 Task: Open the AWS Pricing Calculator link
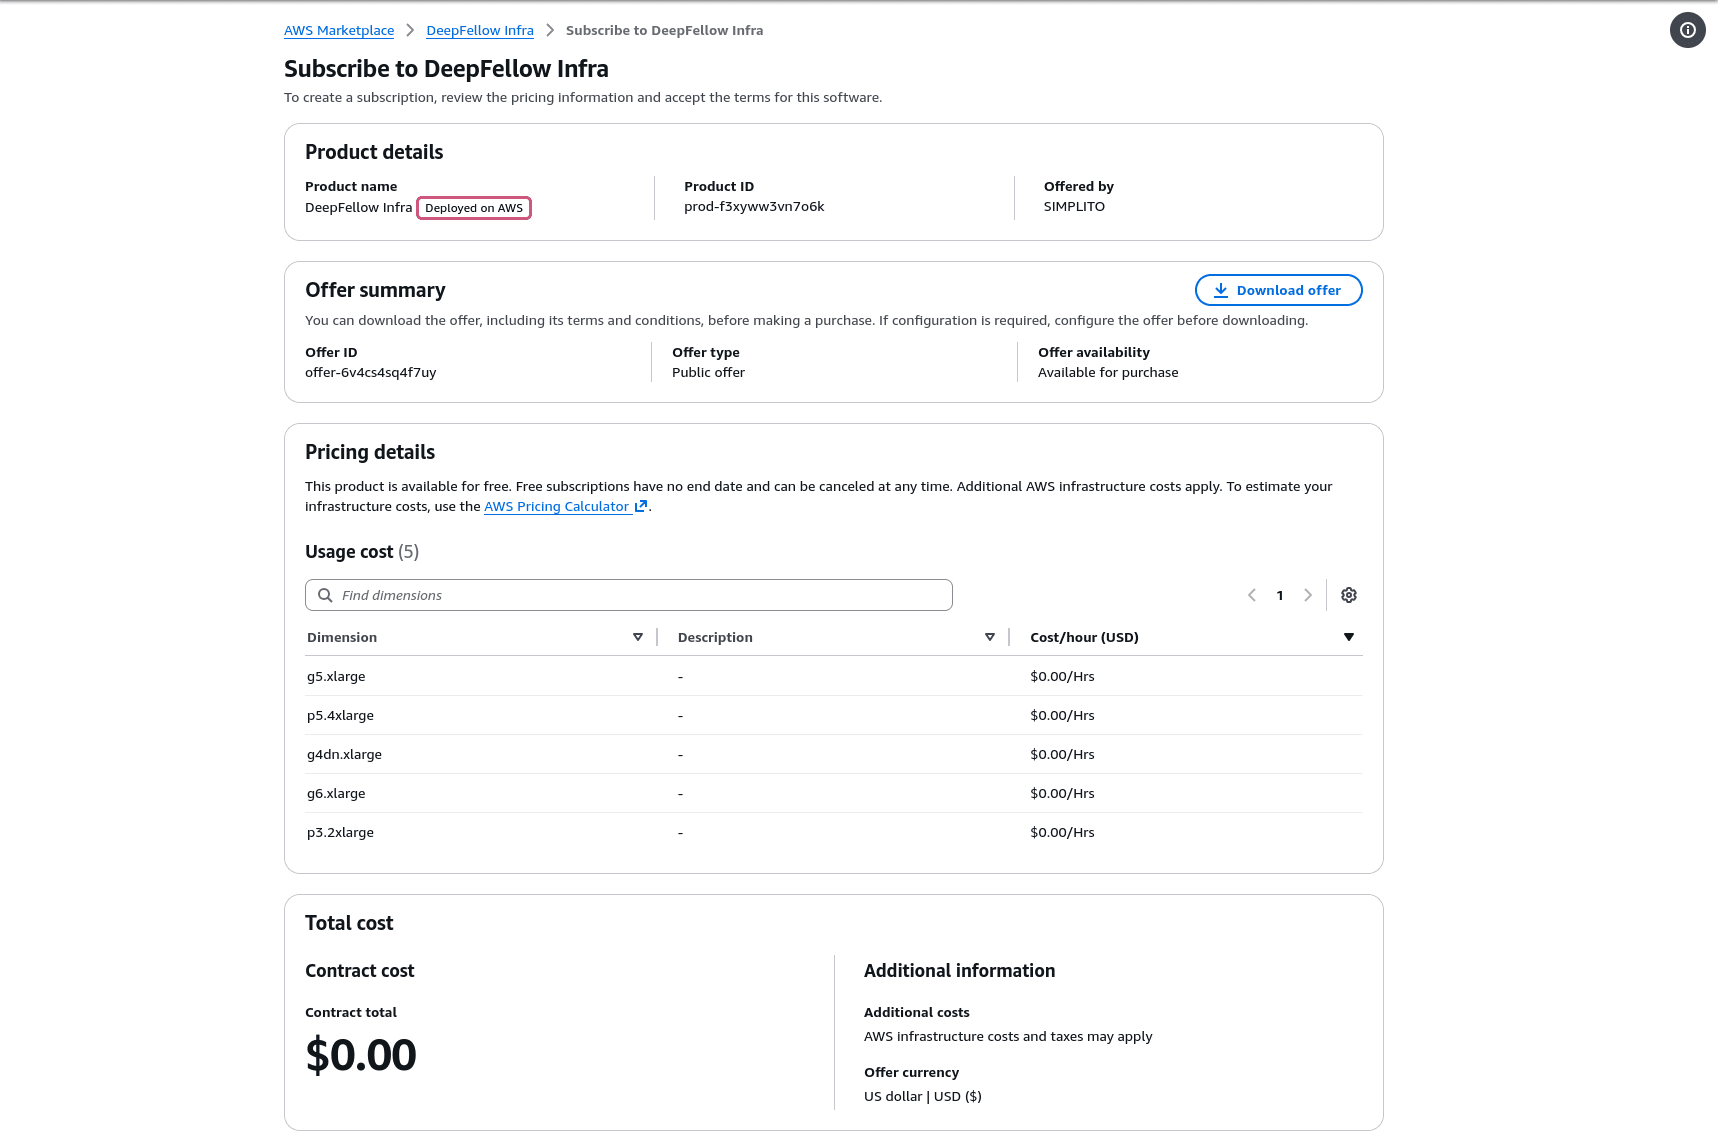(x=556, y=506)
